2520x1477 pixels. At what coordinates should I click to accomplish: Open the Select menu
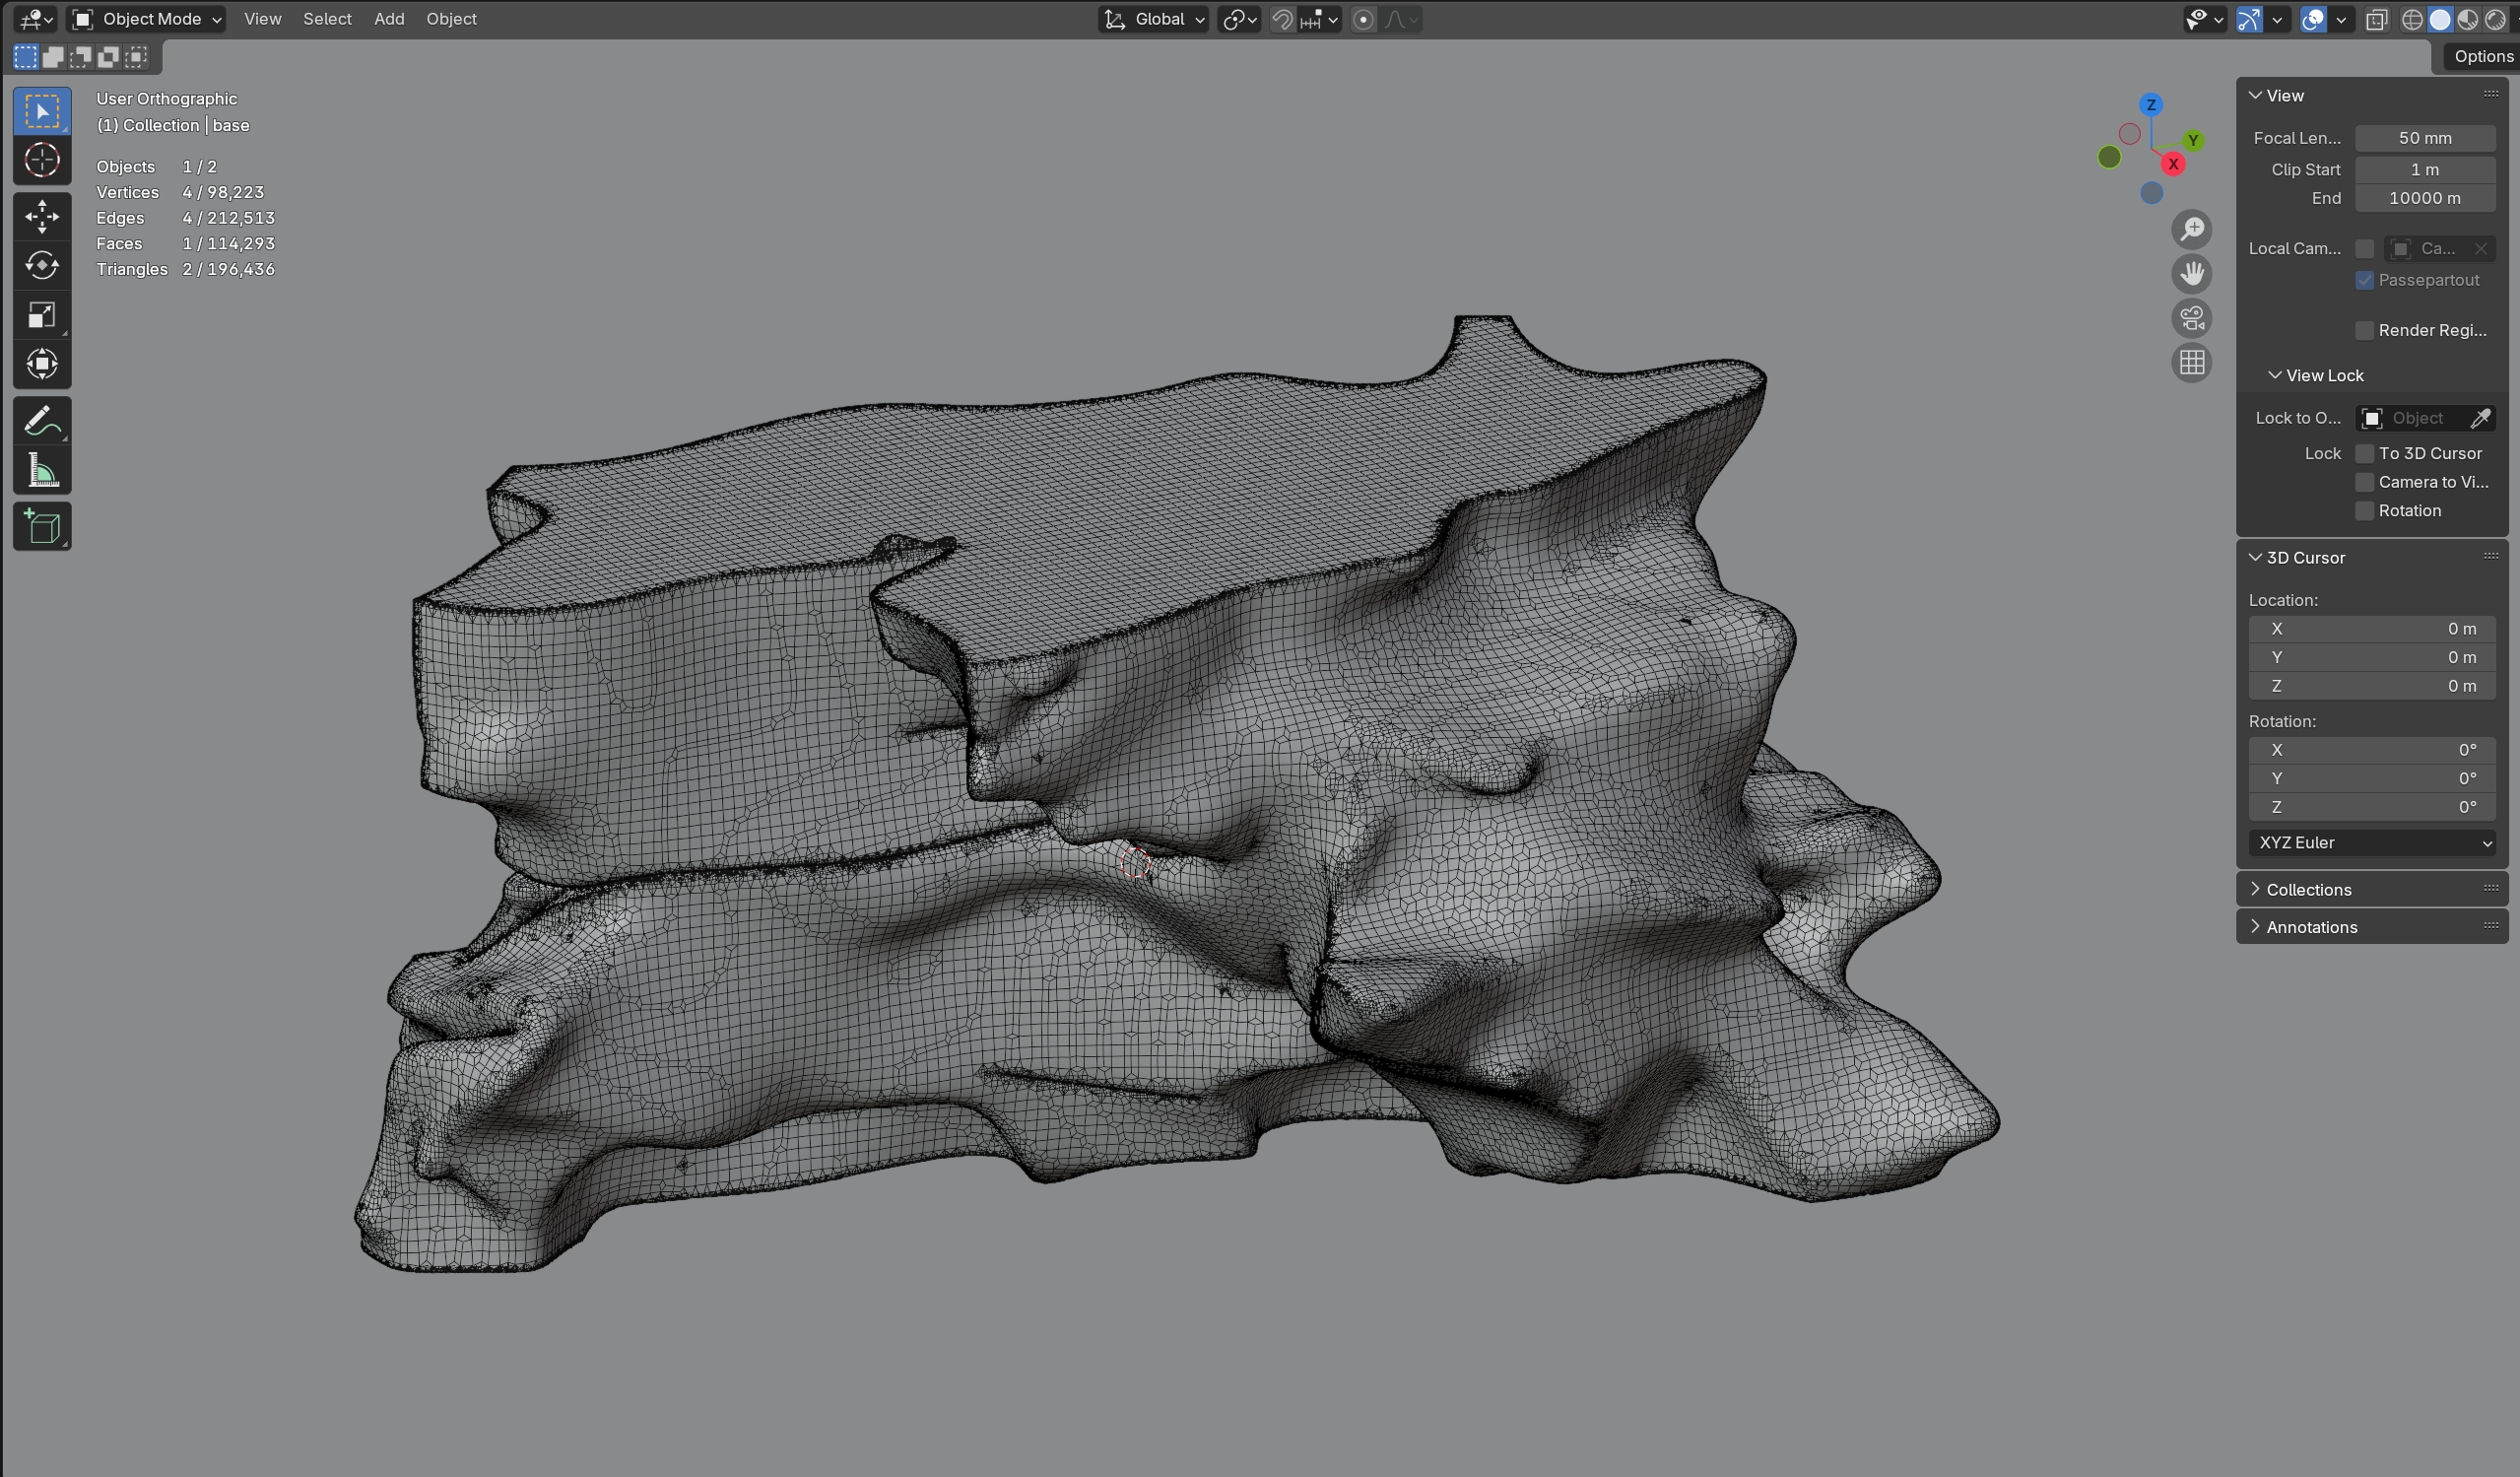point(327,19)
